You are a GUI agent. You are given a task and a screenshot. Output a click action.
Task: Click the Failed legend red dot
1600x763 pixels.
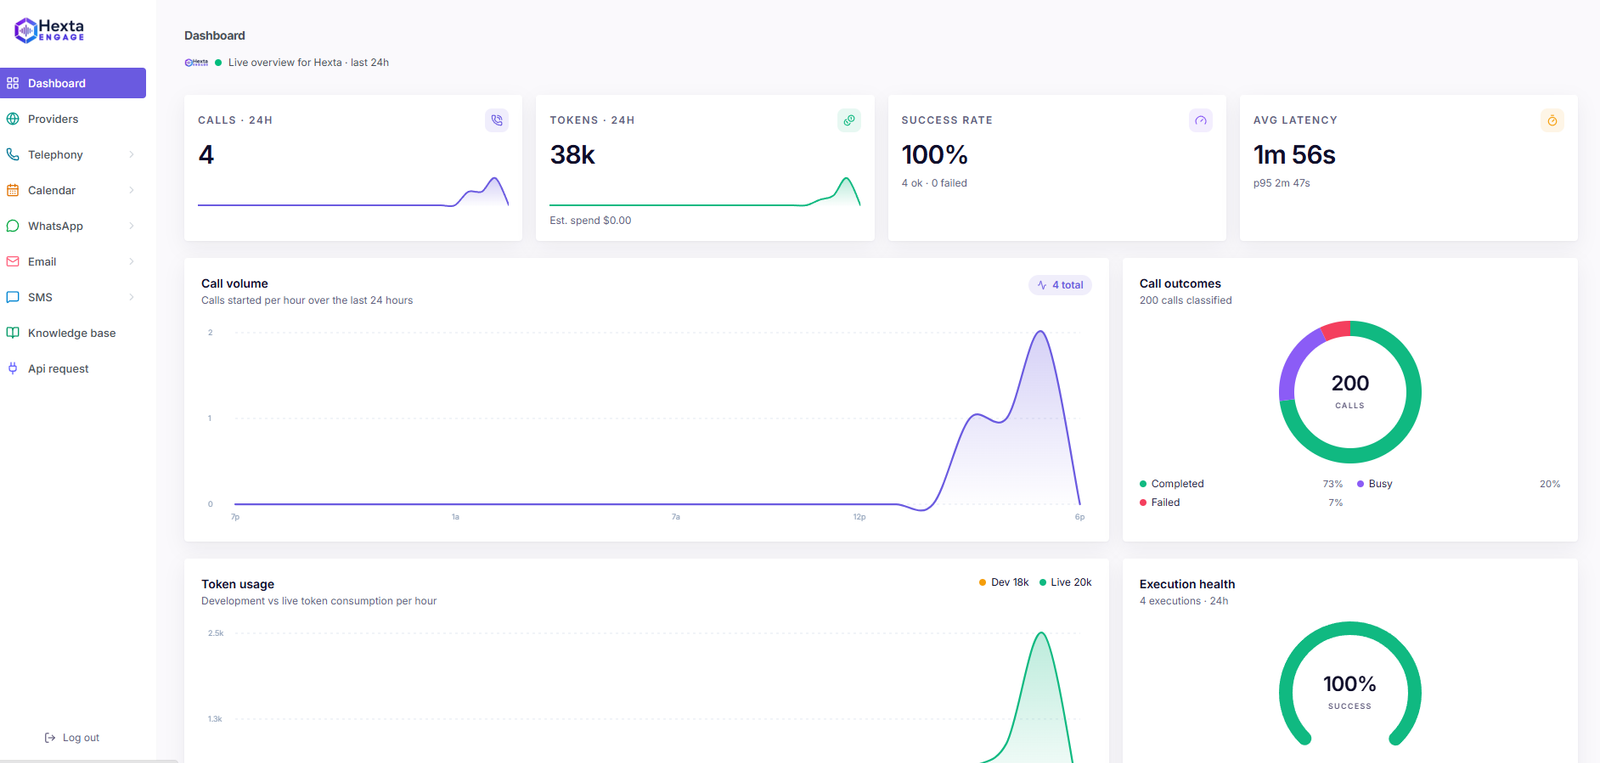pyautogui.click(x=1143, y=503)
